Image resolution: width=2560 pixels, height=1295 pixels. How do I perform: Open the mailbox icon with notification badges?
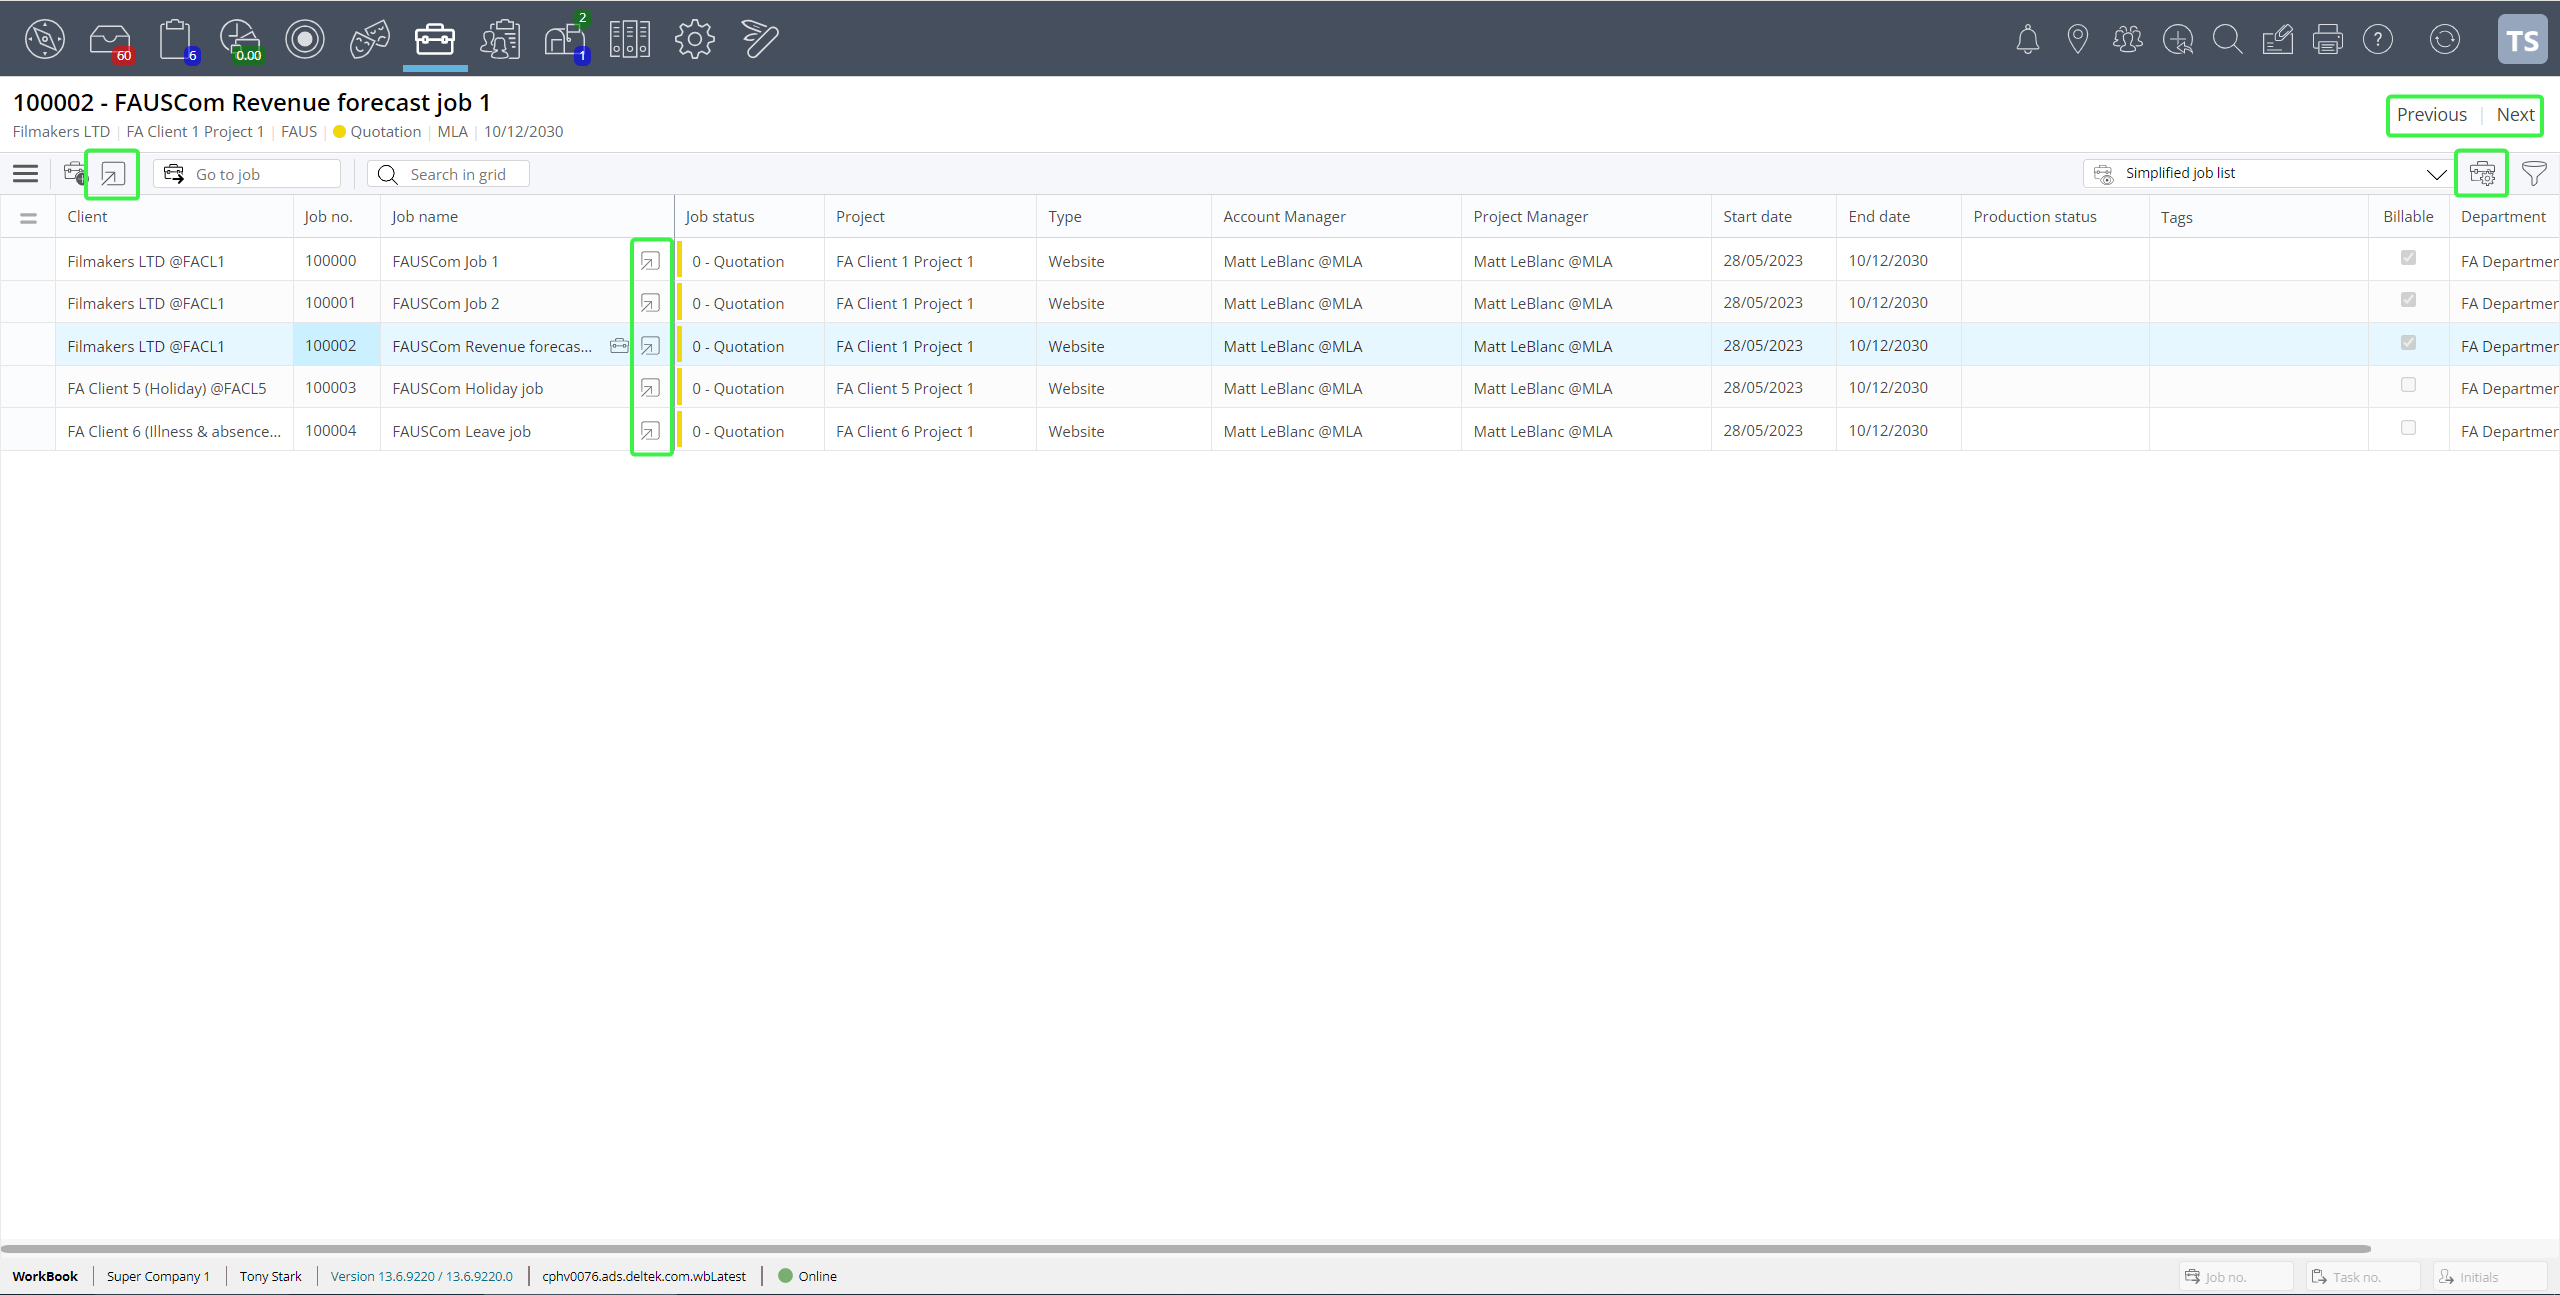(x=566, y=38)
